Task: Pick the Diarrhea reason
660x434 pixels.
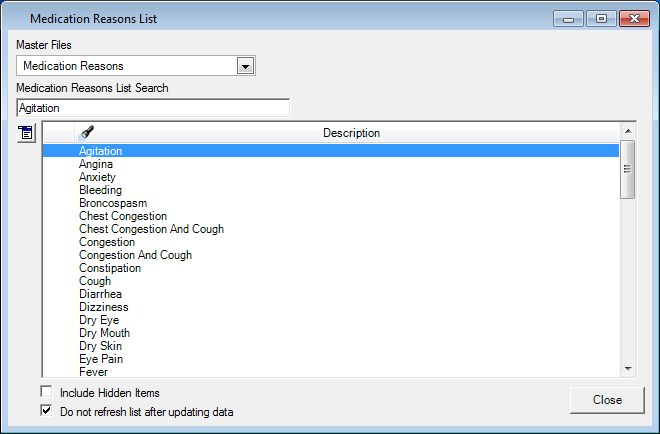Action: (x=101, y=294)
